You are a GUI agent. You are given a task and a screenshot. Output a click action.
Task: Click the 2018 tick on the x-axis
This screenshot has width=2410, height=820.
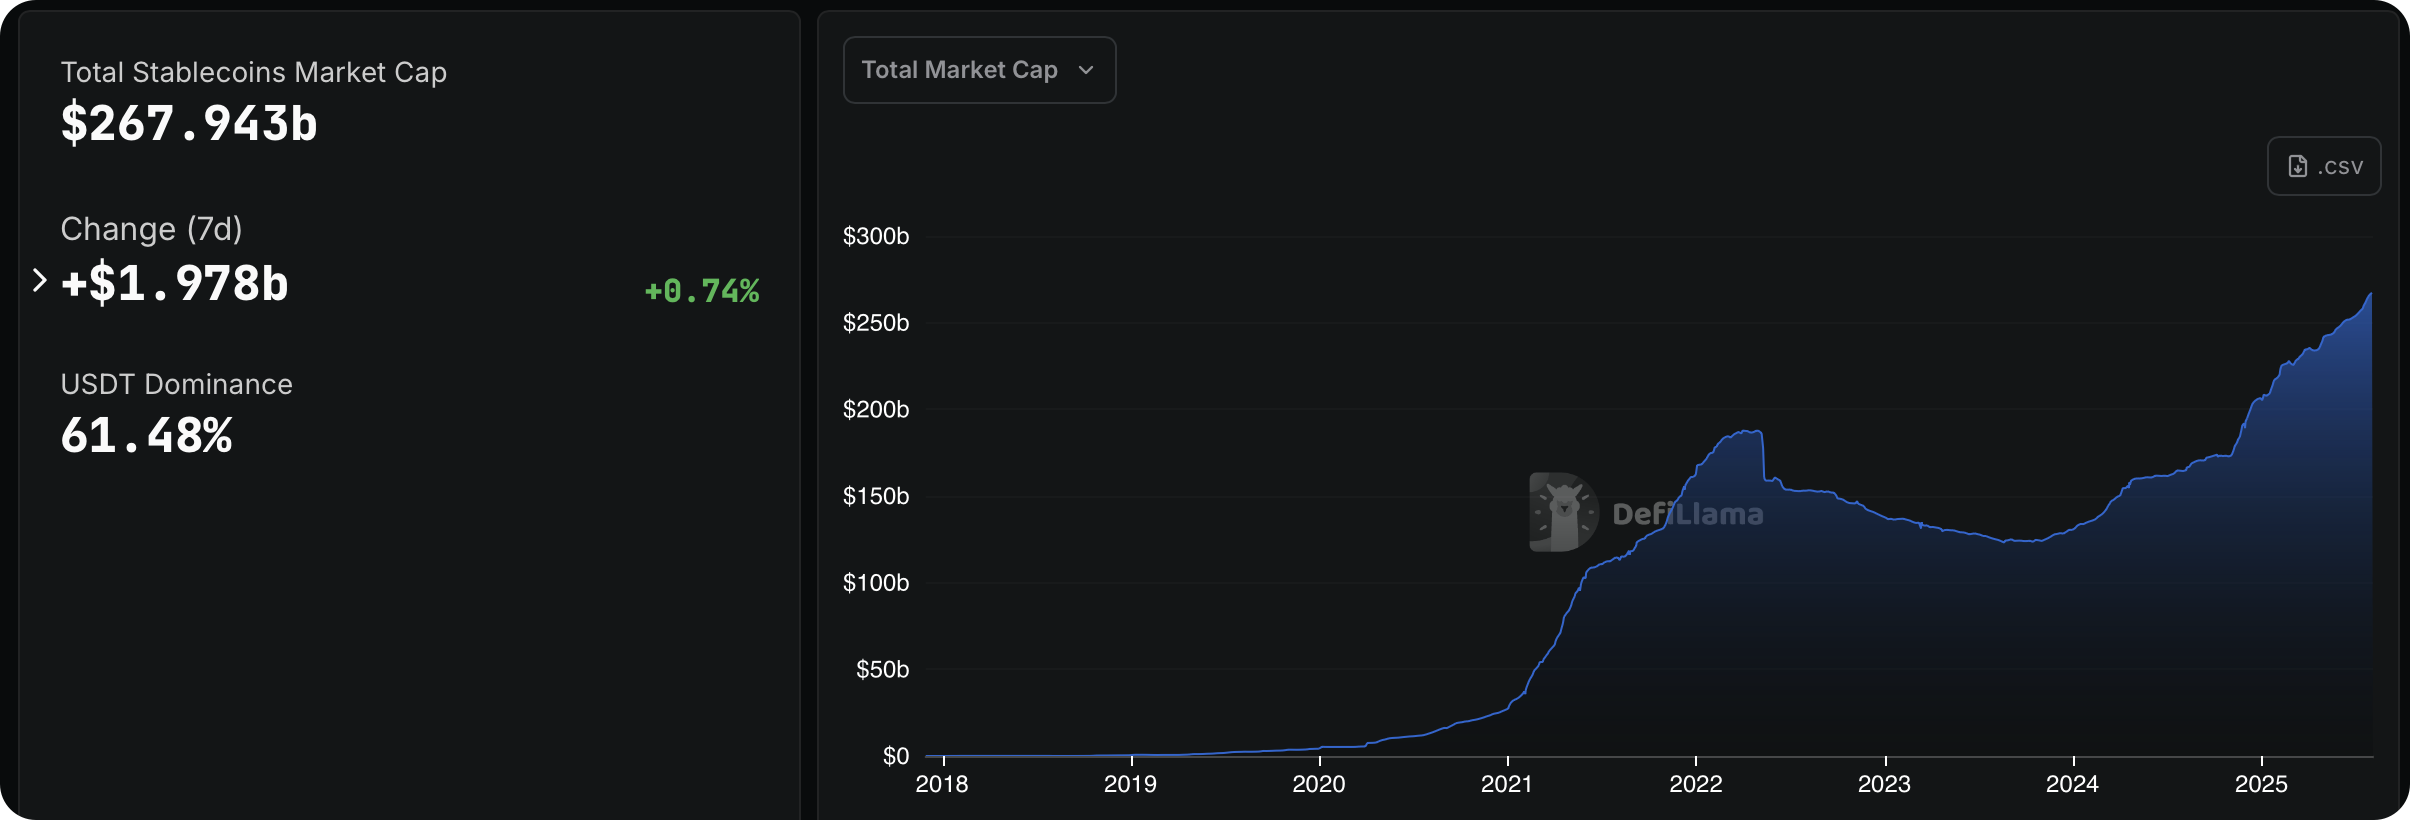point(942,784)
